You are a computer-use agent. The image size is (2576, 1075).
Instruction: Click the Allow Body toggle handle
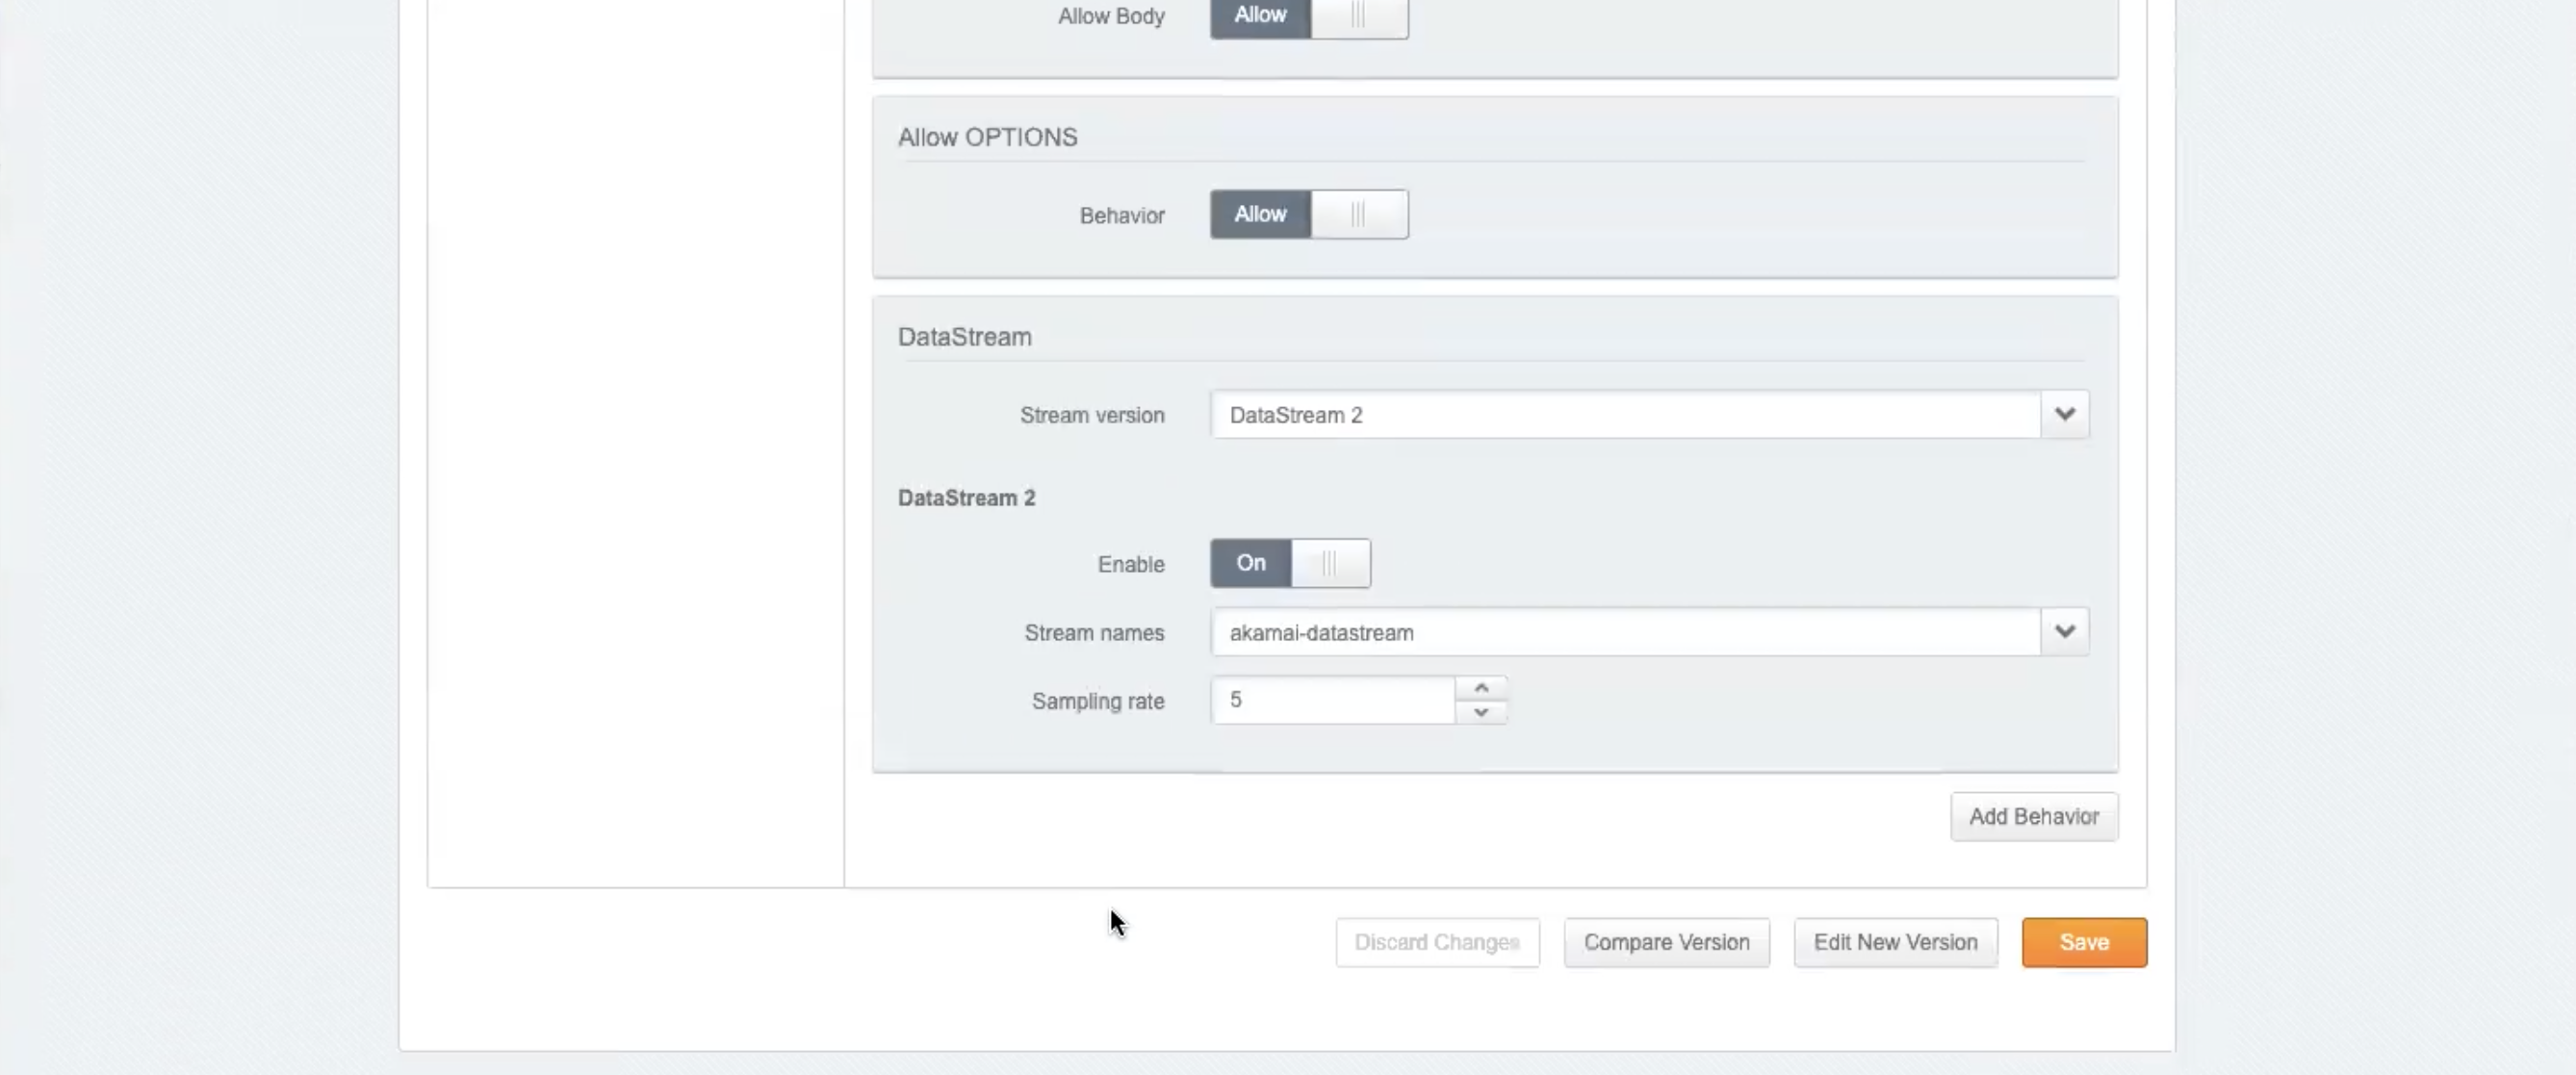pos(1358,16)
